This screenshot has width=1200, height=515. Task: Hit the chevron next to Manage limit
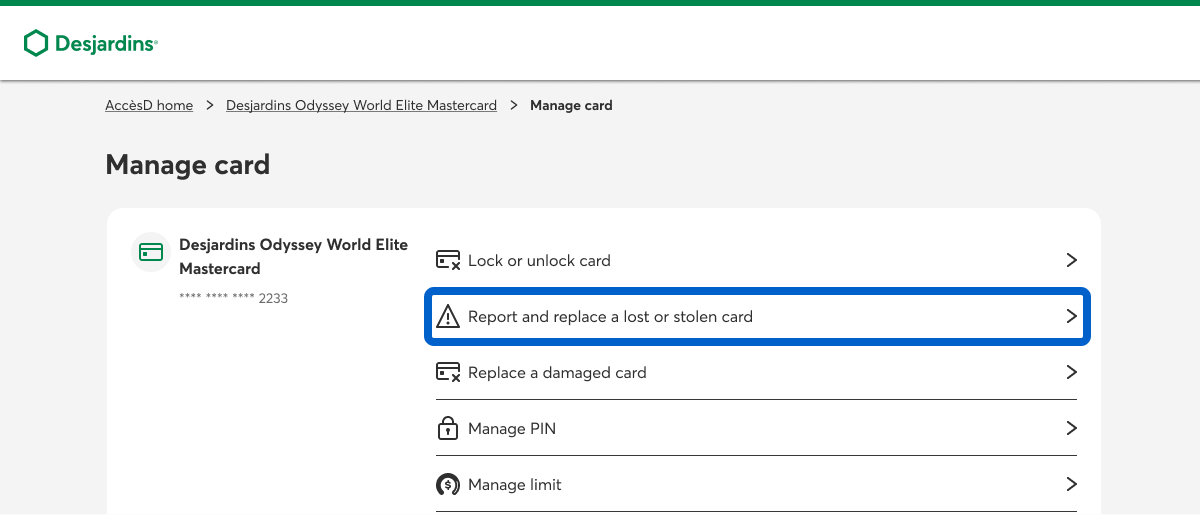coord(1071,485)
